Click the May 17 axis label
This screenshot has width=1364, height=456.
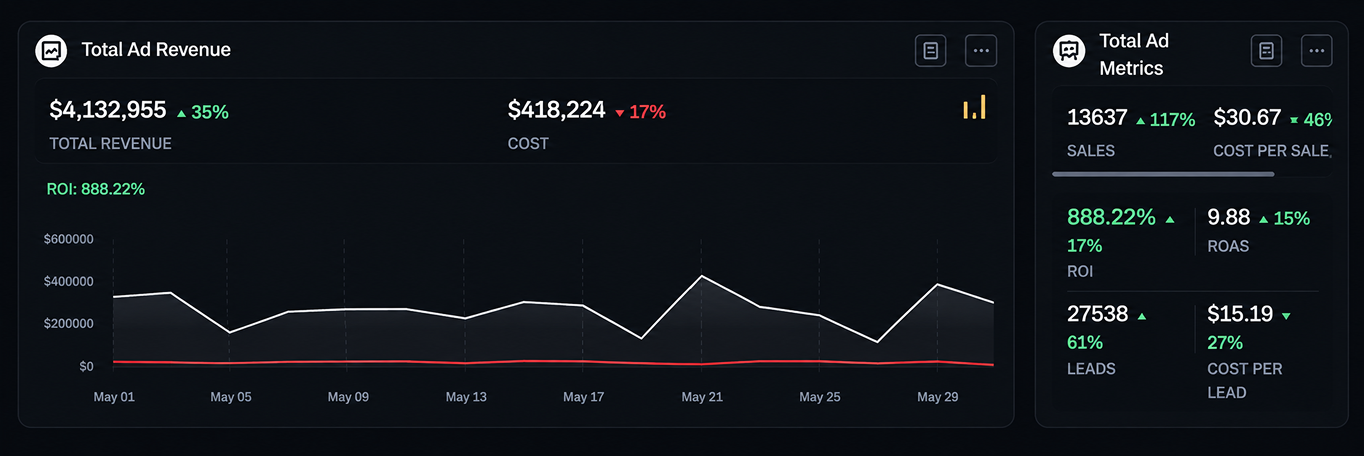584,397
